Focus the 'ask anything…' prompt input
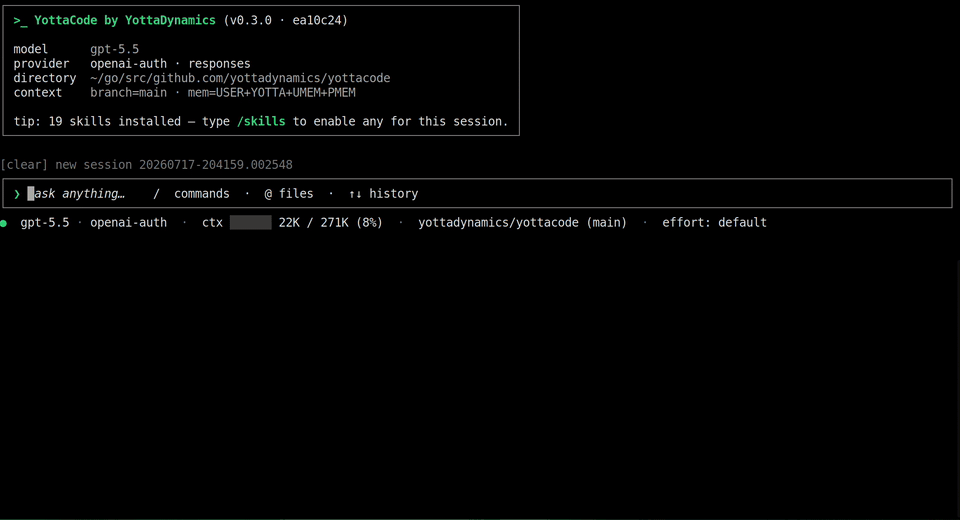 click(x=478, y=194)
